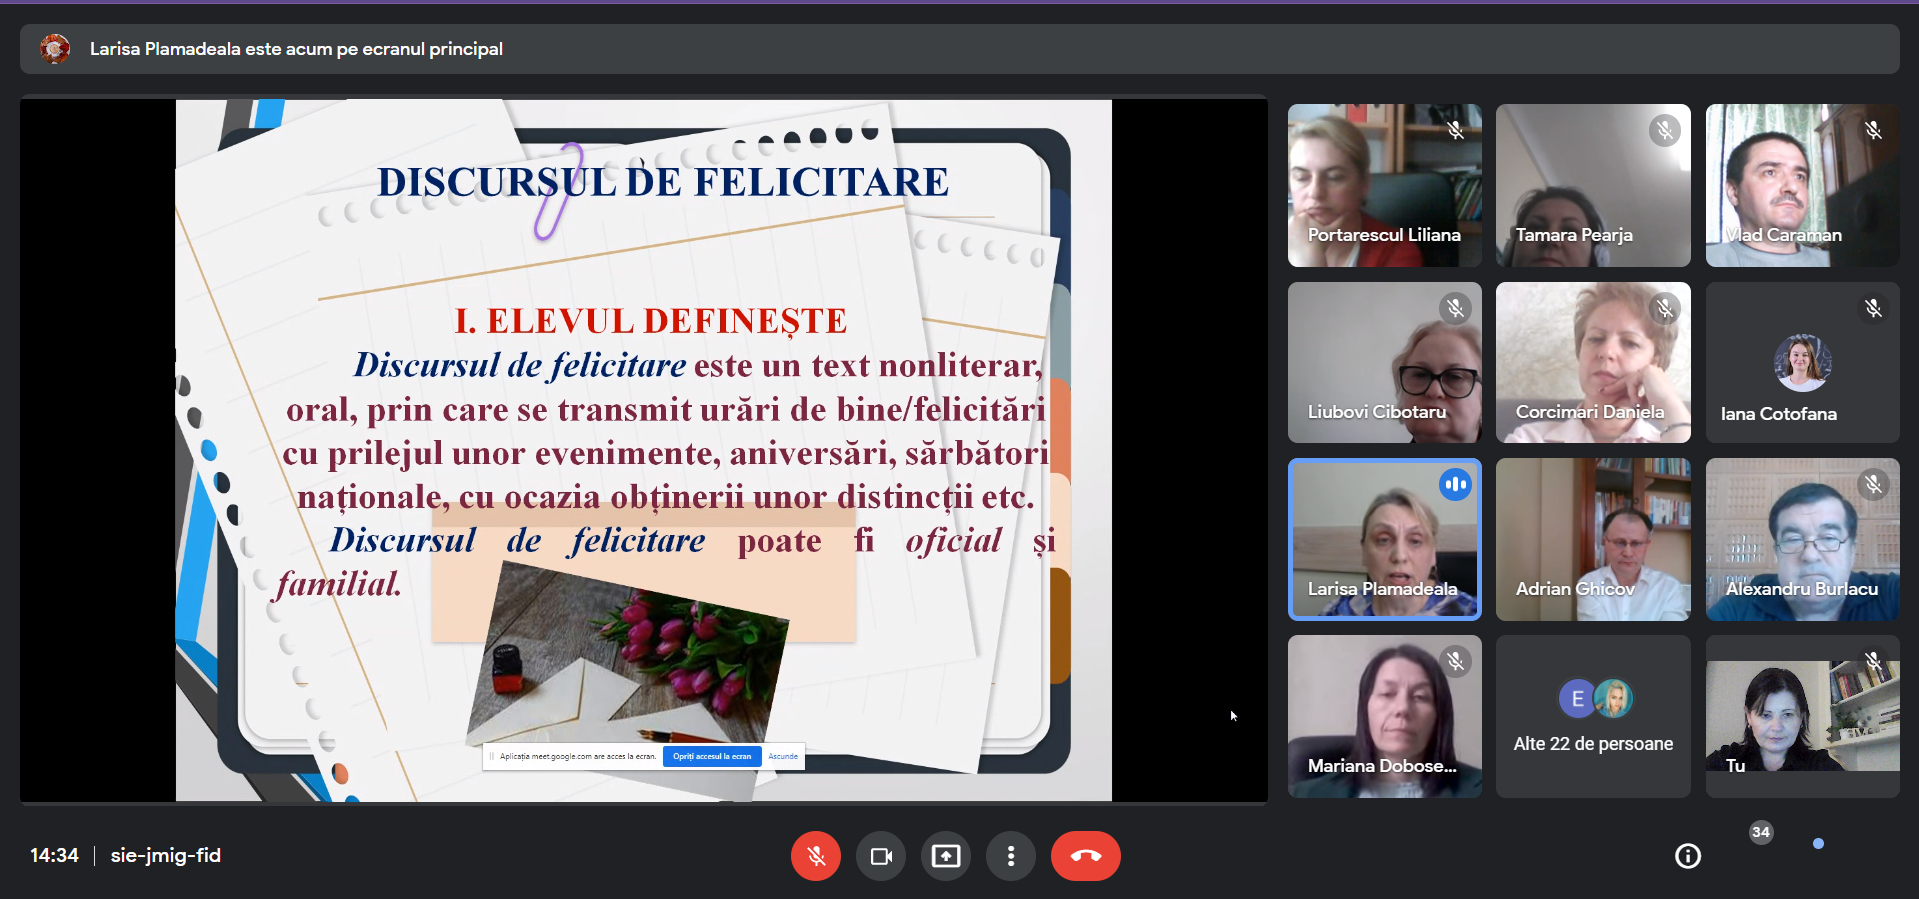Unmute your microphone with the red mic button
This screenshot has height=899, width=1919.
(x=815, y=856)
